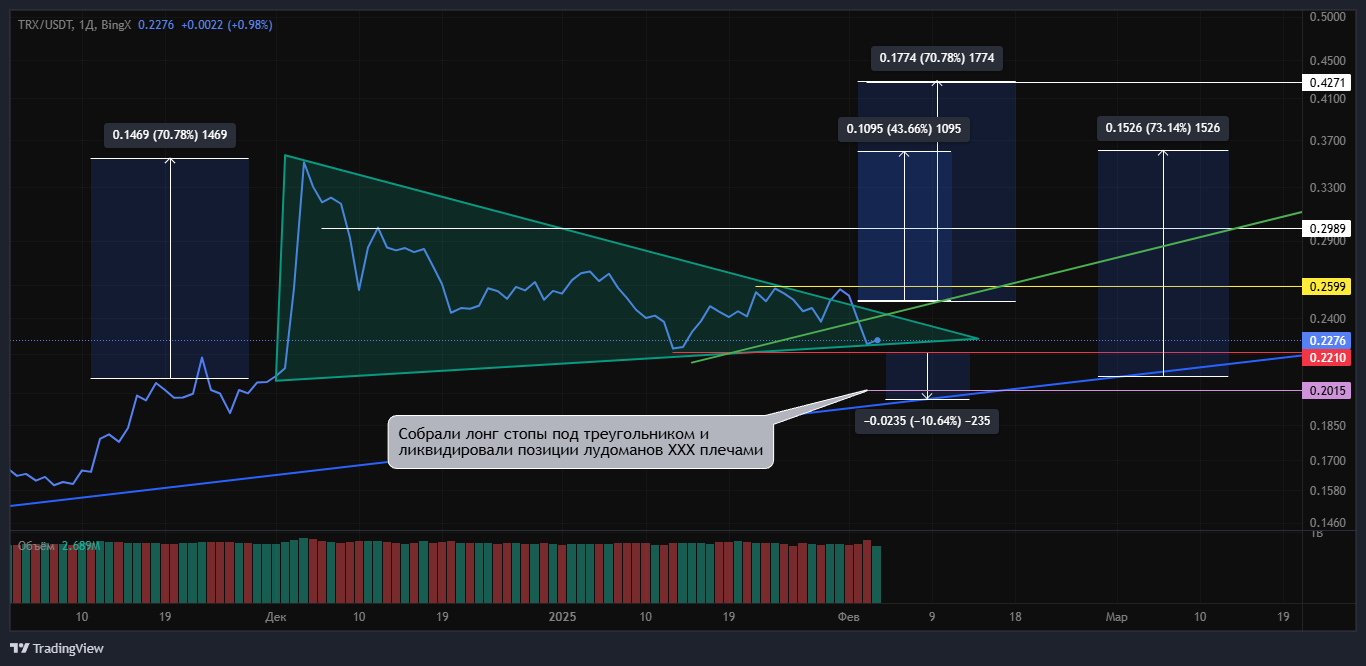Viewport: 1366px width, 666px height.
Task: Click the 0.1580 price axis label
Action: 1327,491
